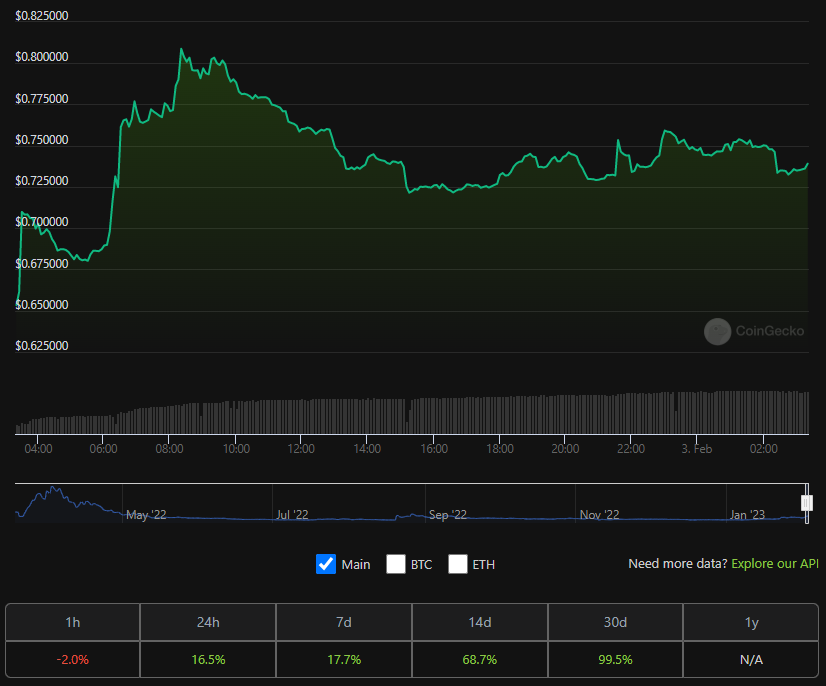The image size is (826, 686).
Task: Click the 3. Feb date label on axis
Action: [x=696, y=449]
